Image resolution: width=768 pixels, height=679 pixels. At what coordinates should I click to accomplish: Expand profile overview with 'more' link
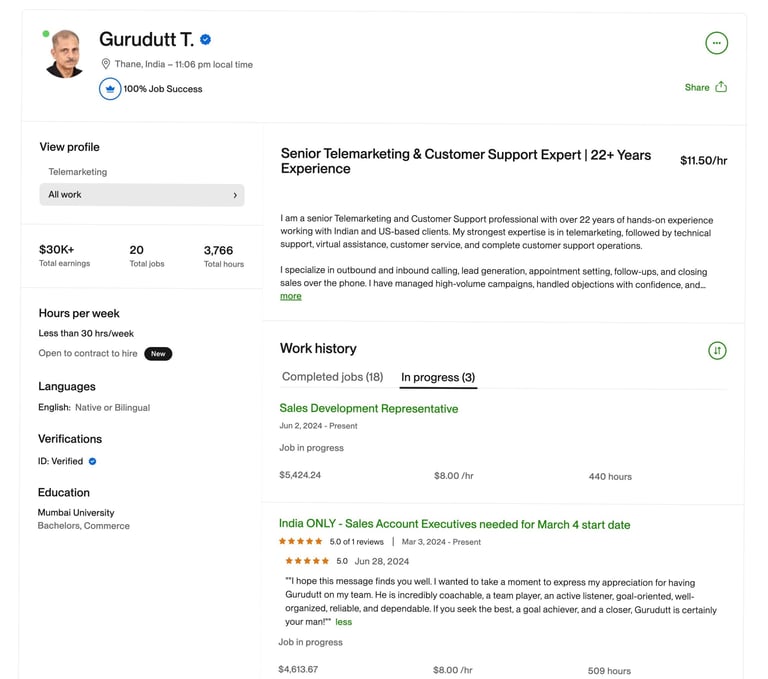290,296
